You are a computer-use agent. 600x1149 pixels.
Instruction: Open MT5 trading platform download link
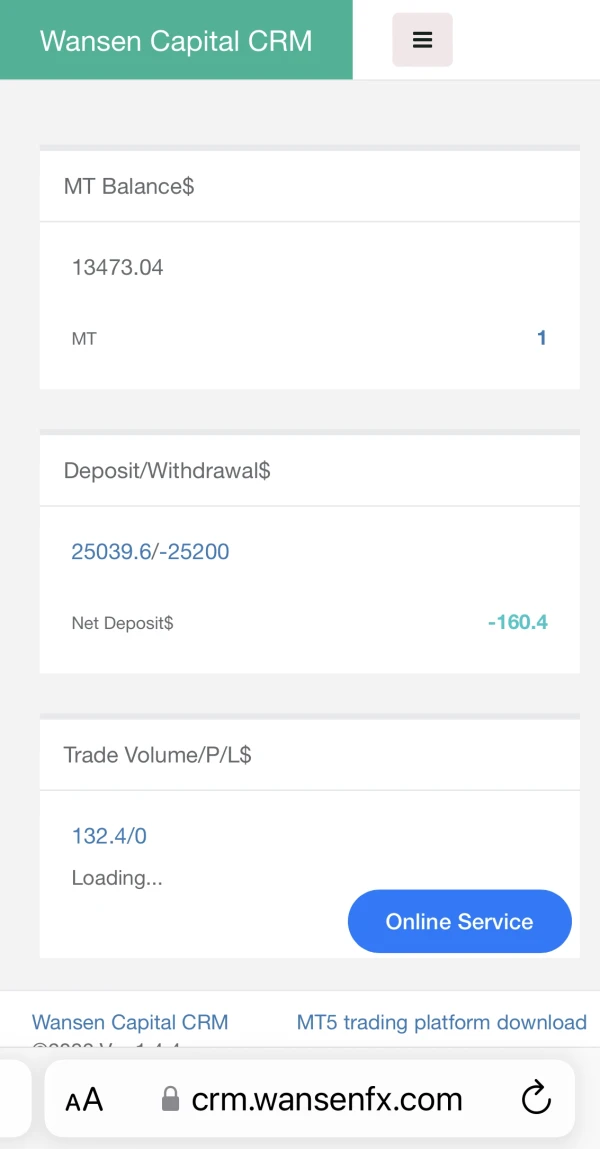[x=441, y=1022]
